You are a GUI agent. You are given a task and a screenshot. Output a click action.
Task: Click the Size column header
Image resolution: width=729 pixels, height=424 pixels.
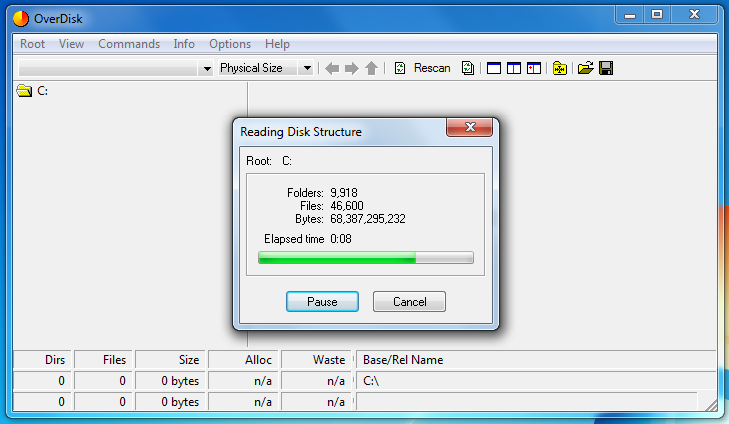coord(170,360)
